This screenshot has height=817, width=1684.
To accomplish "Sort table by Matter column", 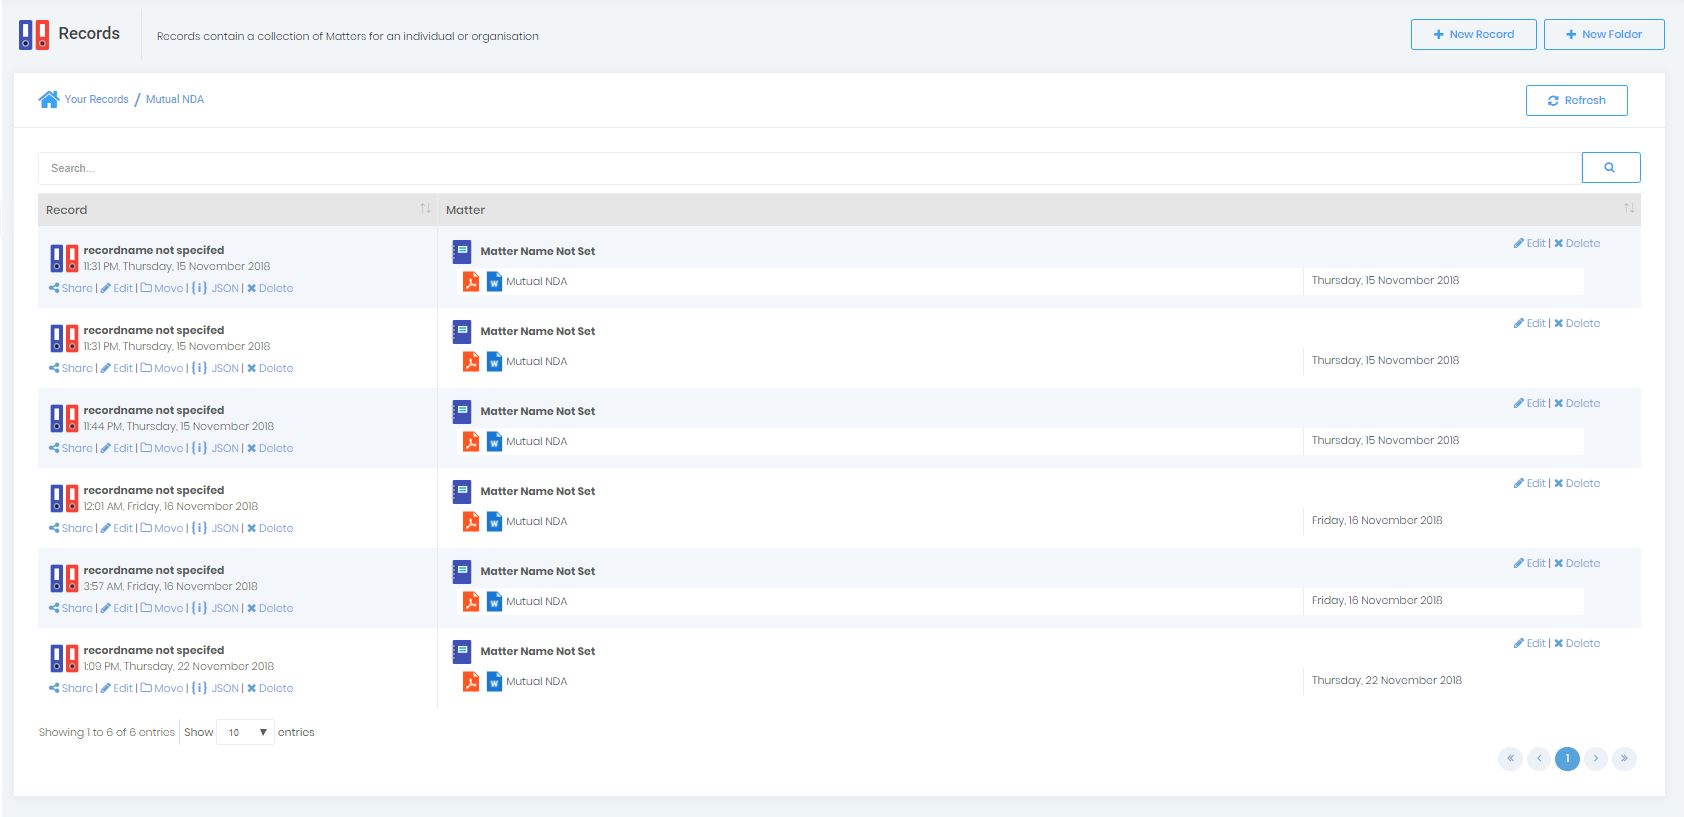I will click(1629, 209).
